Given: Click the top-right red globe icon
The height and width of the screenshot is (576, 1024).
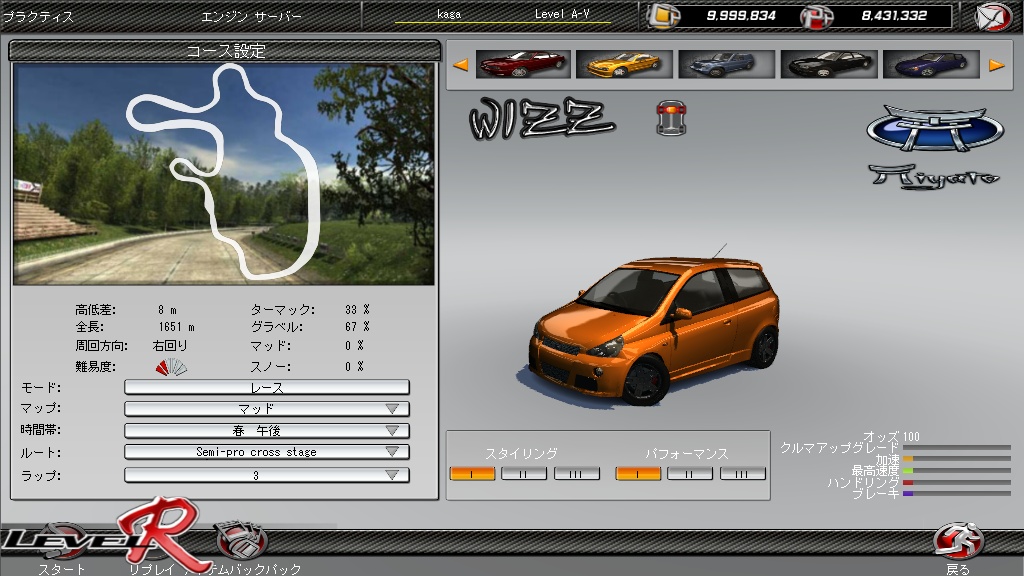Looking at the screenshot, I should pos(993,16).
